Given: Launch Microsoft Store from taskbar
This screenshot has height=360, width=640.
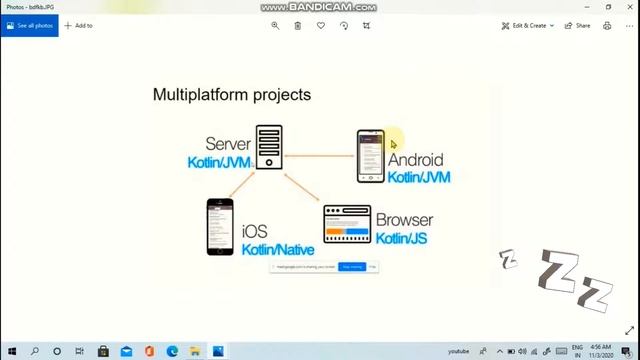Looking at the screenshot, I should click(103, 351).
